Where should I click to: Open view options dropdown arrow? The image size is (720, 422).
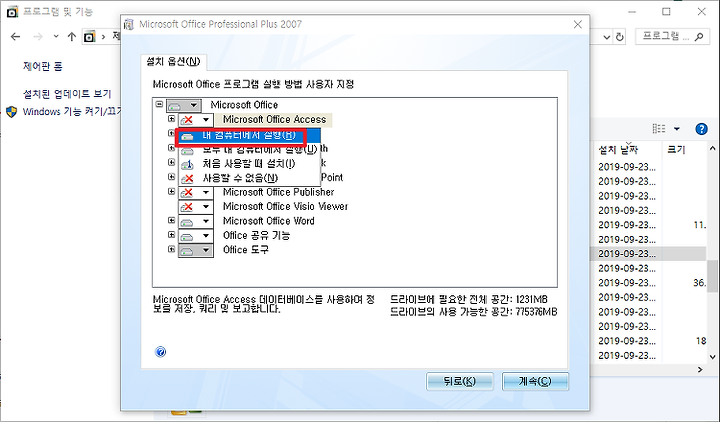(676, 129)
